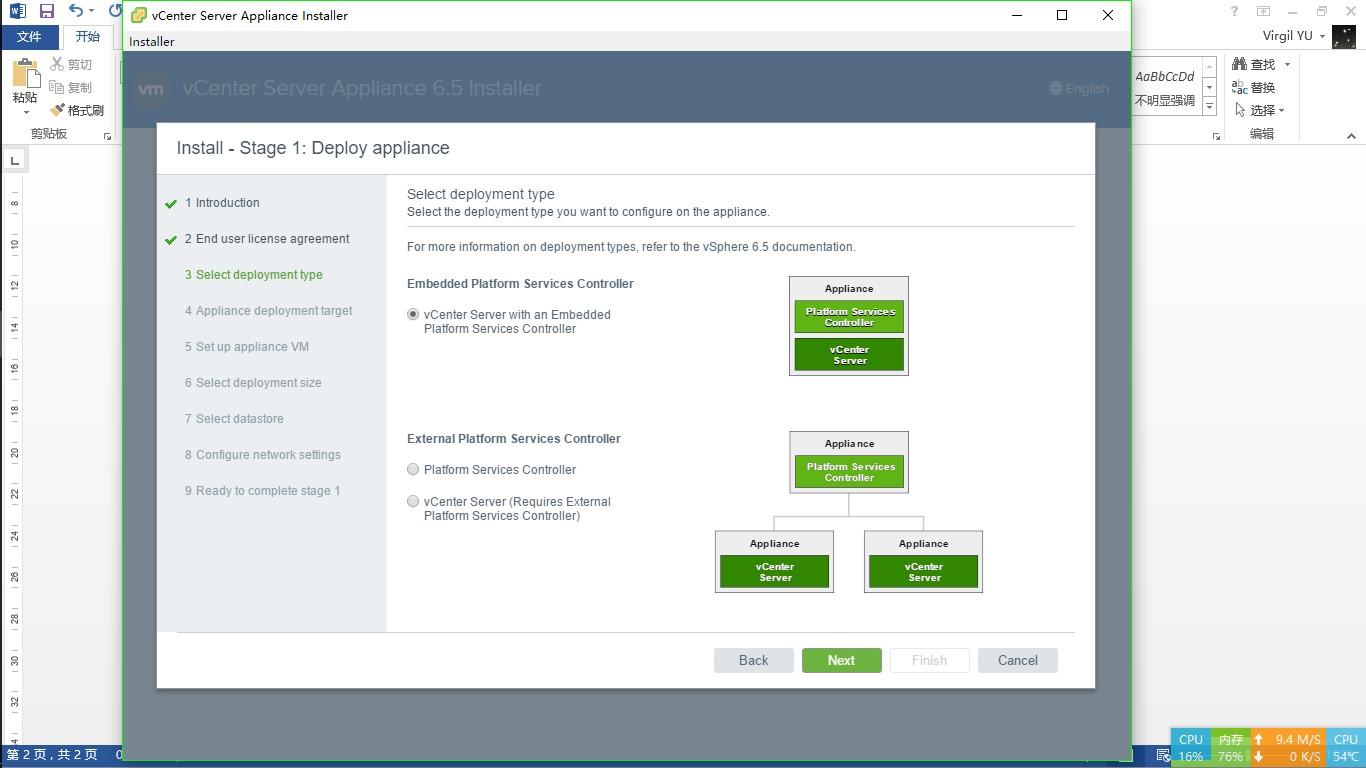Minimize the vCenter installer window

click(x=1017, y=15)
